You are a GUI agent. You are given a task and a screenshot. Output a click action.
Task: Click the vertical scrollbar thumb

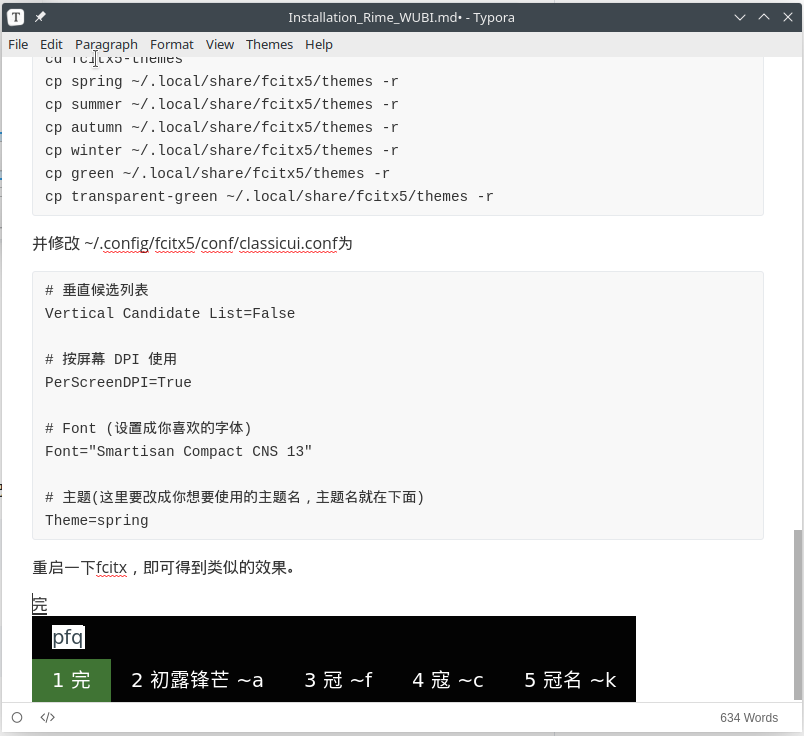click(x=797, y=614)
